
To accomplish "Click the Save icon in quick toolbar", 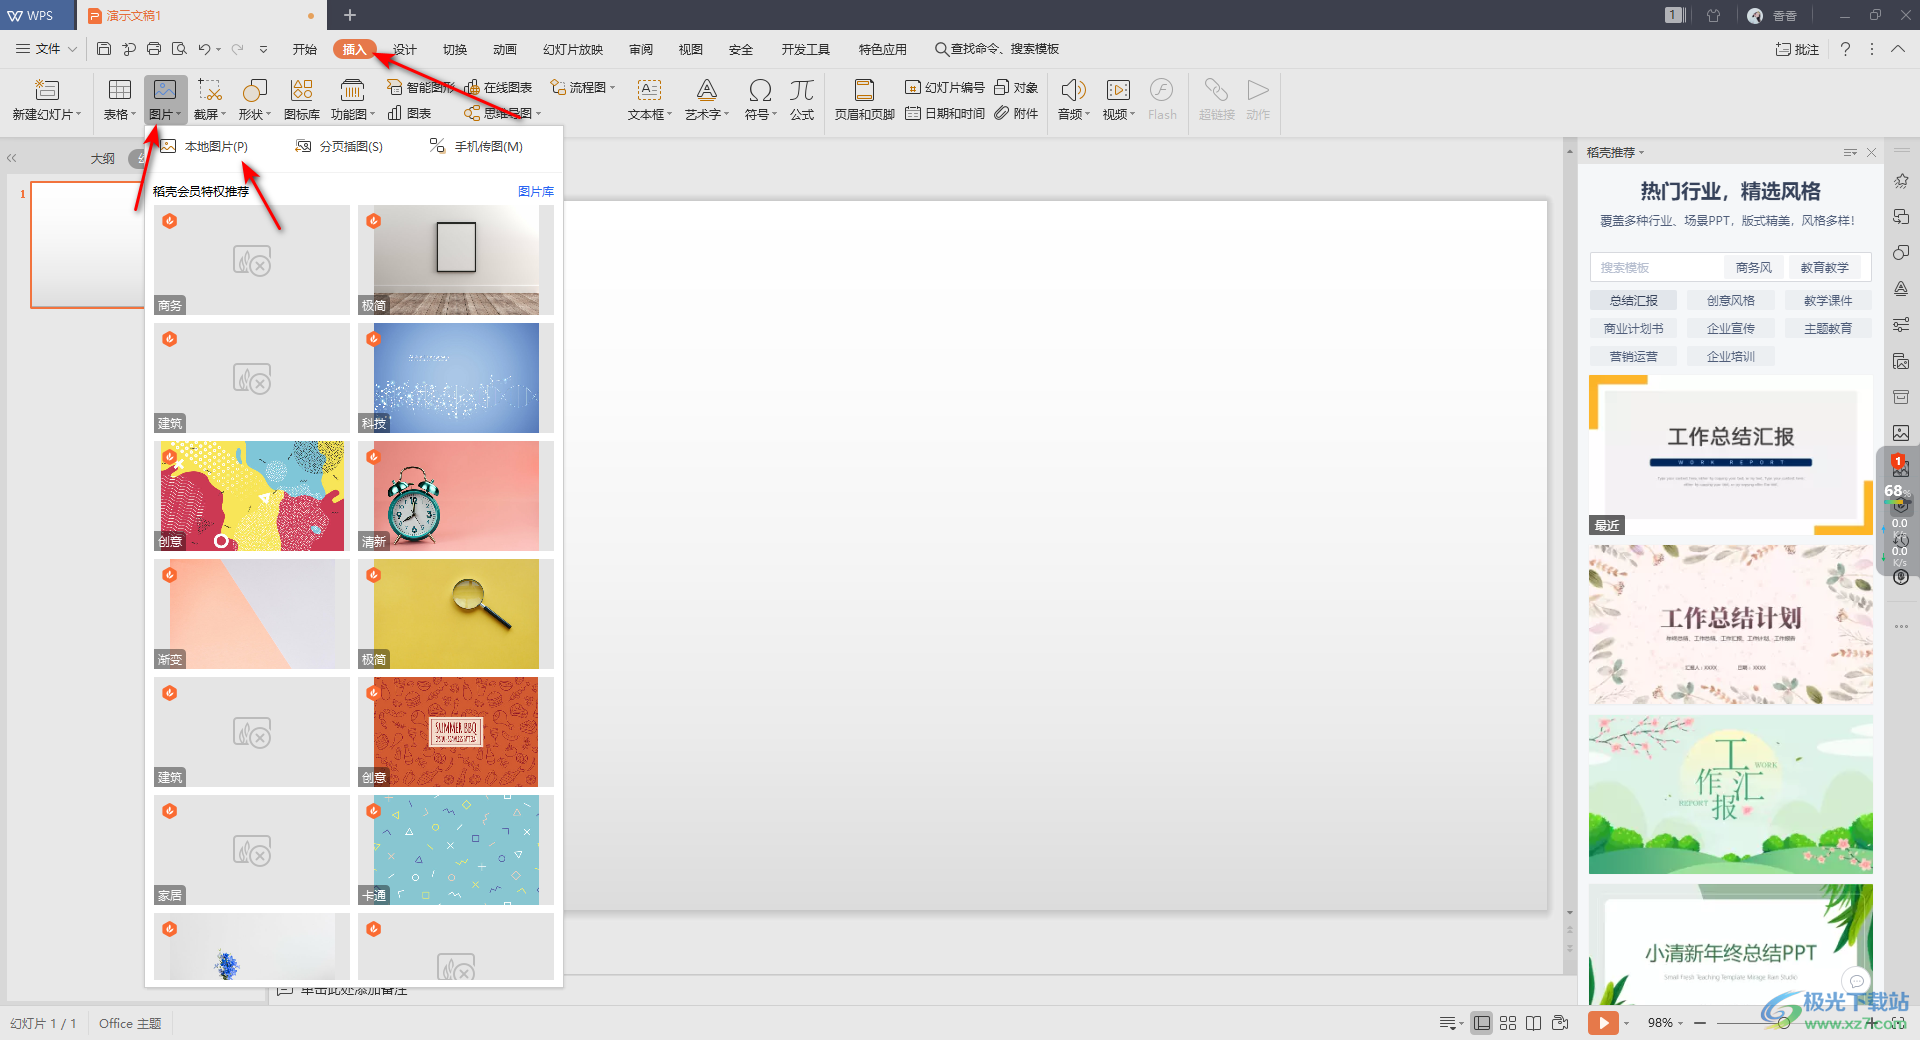I will (104, 49).
